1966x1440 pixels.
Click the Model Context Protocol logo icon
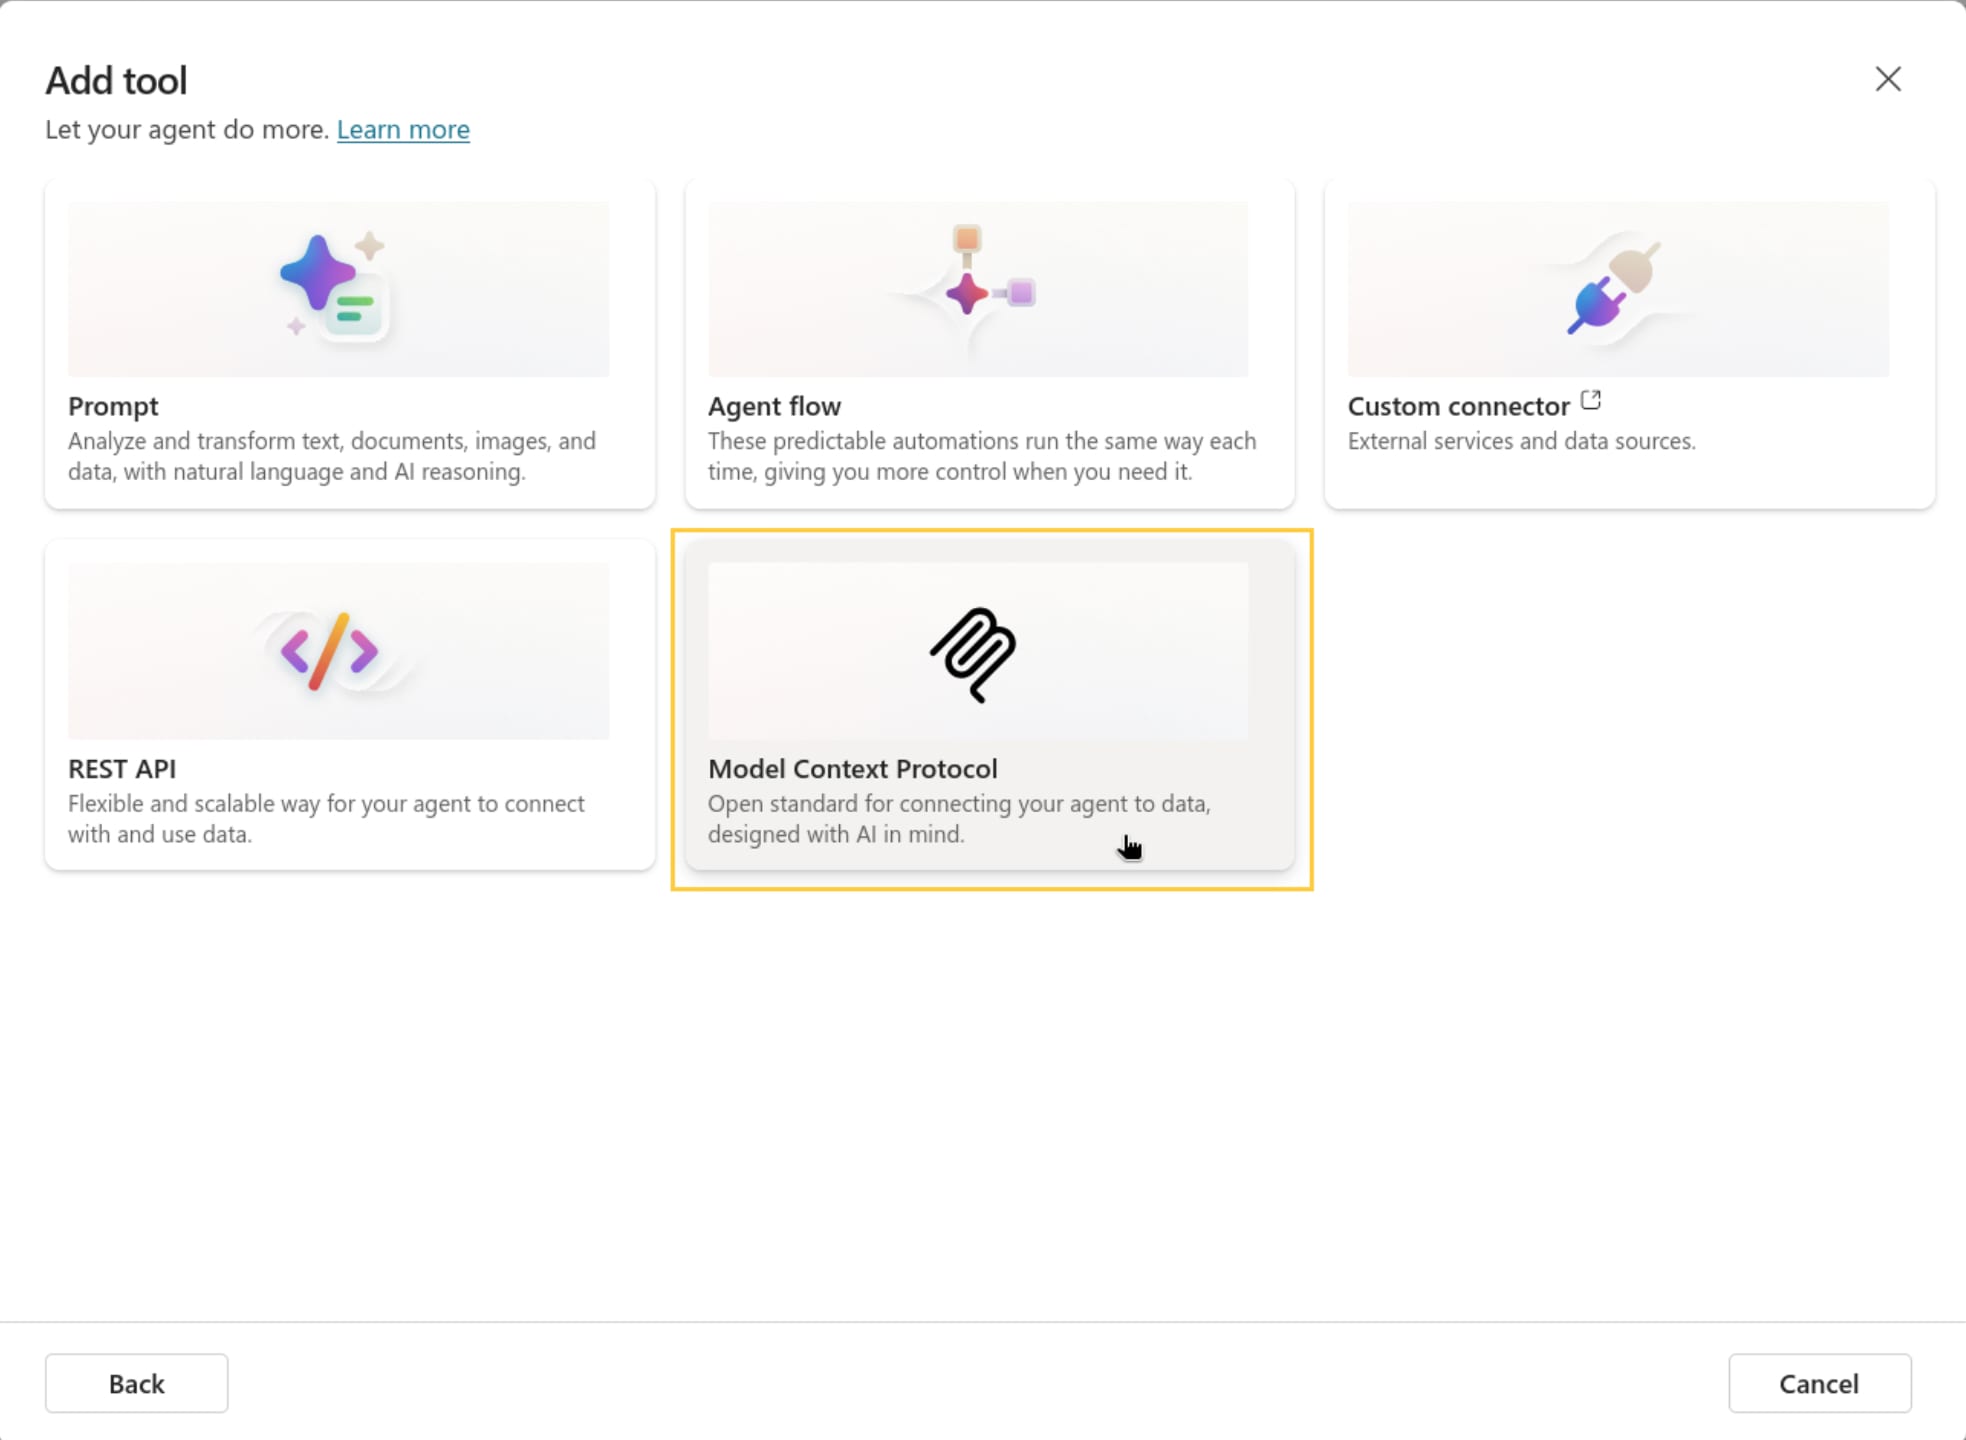point(973,654)
